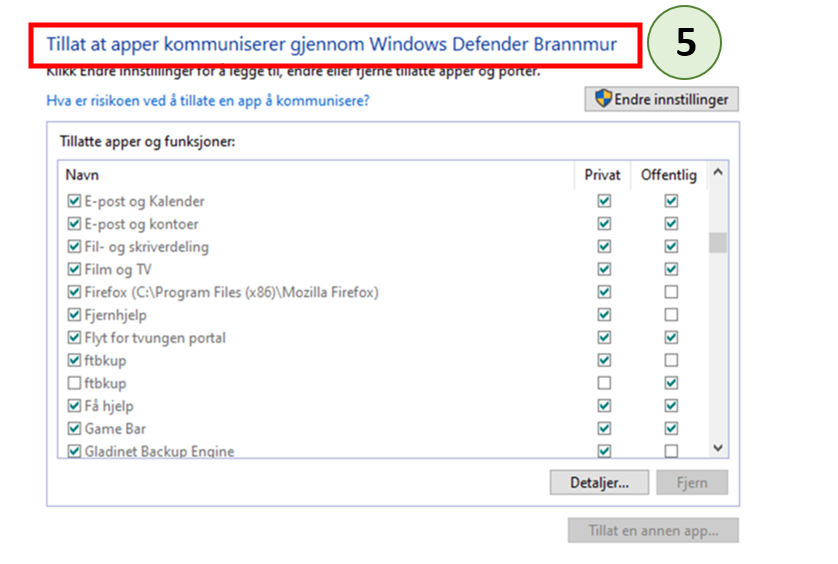Select the Flyt for tvungen portal row
This screenshot has height=564, width=838.
click(x=154, y=338)
